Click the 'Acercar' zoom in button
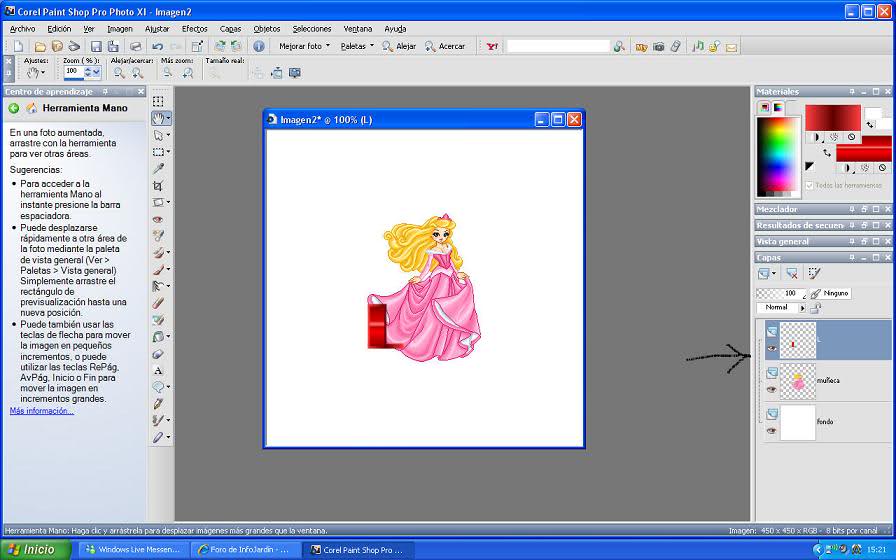 [x=445, y=46]
